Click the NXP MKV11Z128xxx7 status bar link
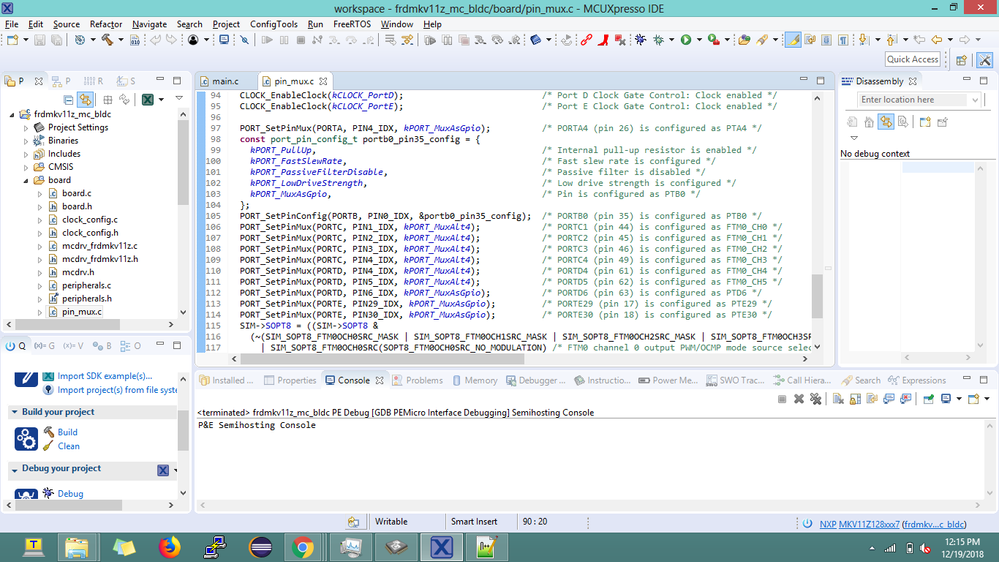Screen dimensions: 999x562 (x=859, y=524)
